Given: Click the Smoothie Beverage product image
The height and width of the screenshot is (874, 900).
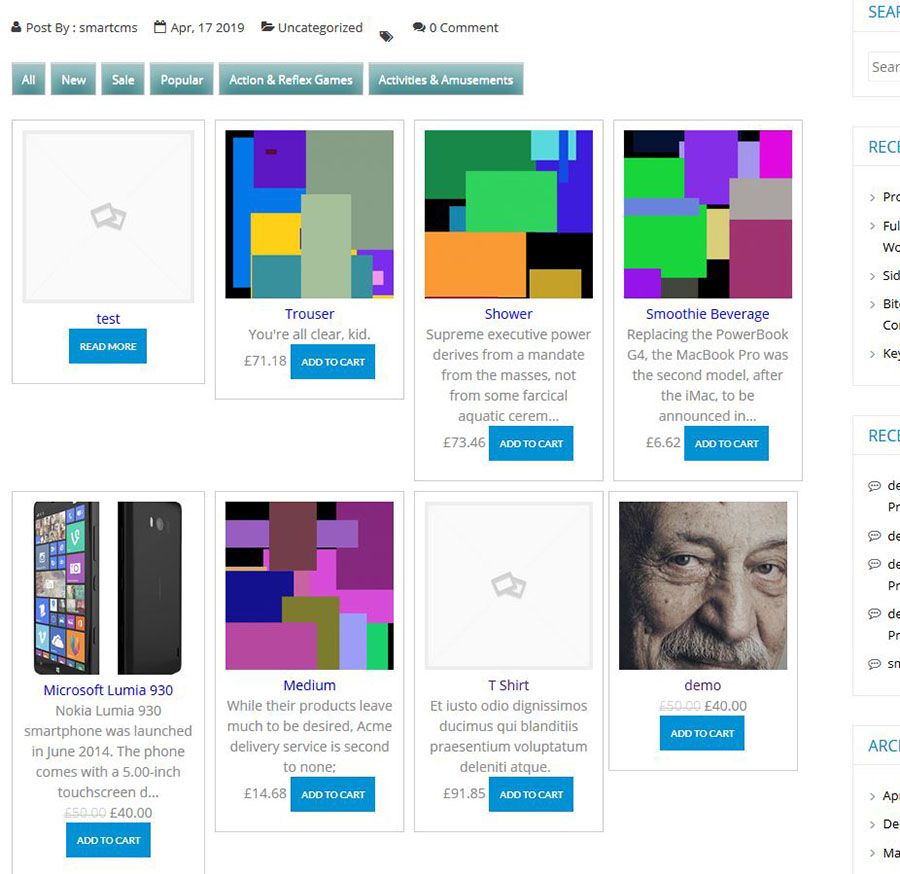Looking at the screenshot, I should tap(708, 214).
